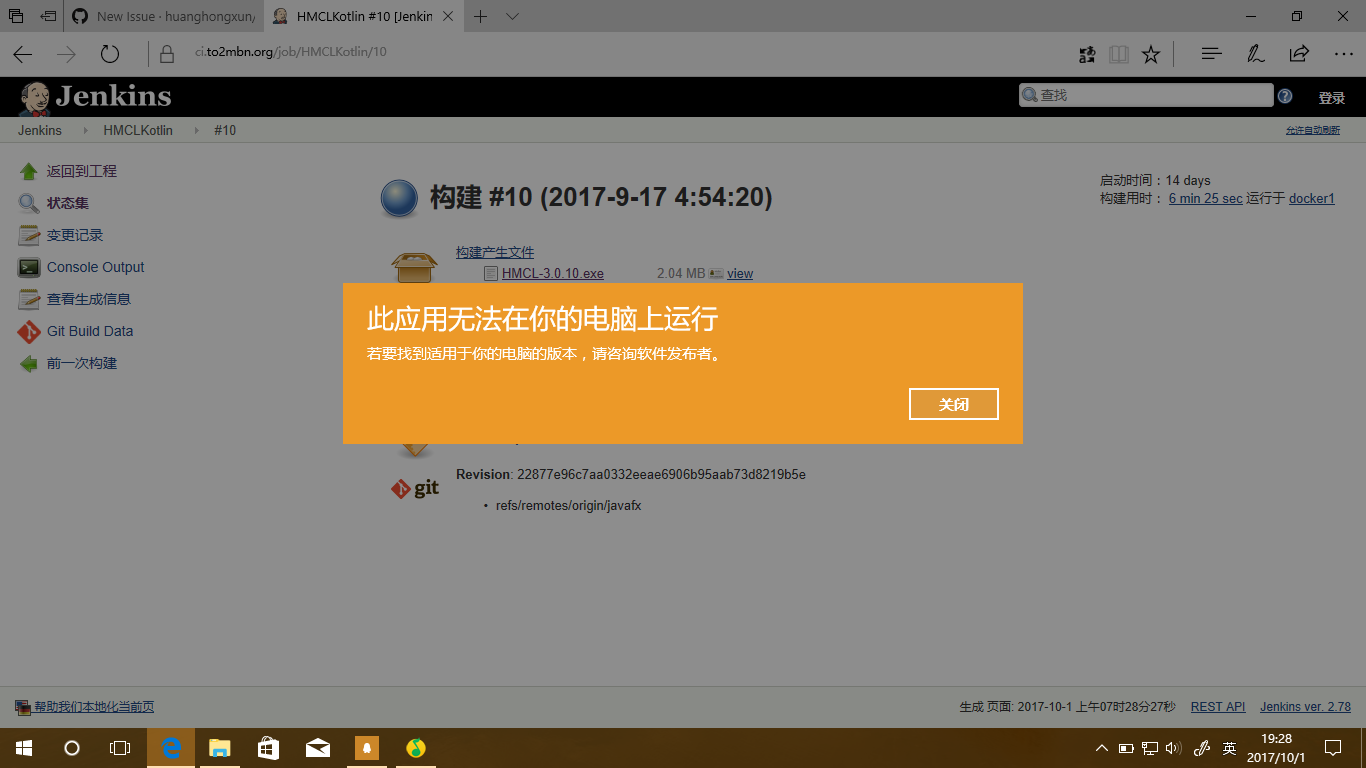Click the magnifier icon beside 状态集
This screenshot has width=1366, height=768.
click(x=29, y=203)
